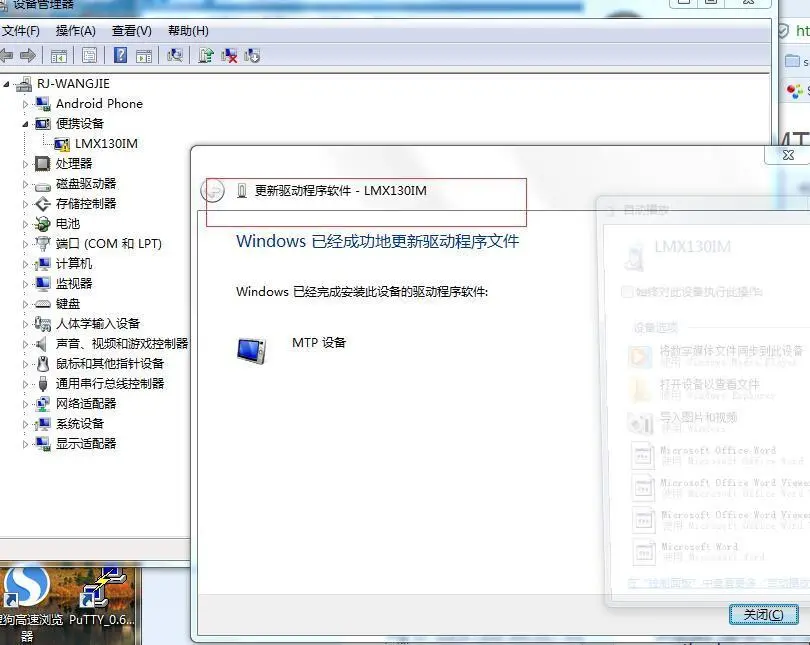Screen dimensions: 810x645
Task: Collapse the RJ-WANGJIE root node
Action: (6, 84)
